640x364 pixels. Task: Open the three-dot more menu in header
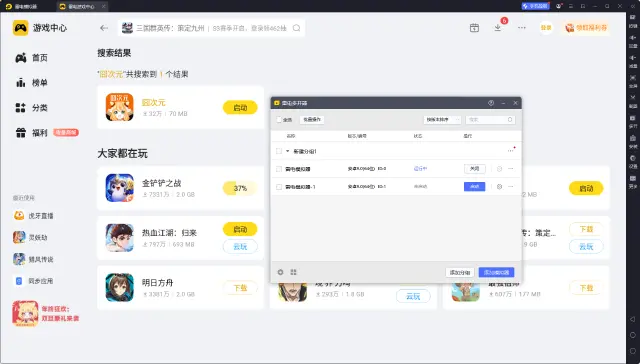click(522, 28)
